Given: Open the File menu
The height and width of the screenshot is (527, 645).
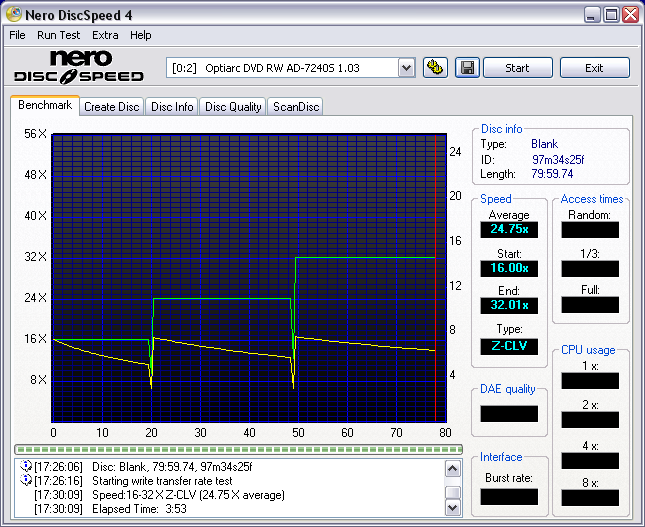Looking at the screenshot, I should pyautogui.click(x=17, y=35).
